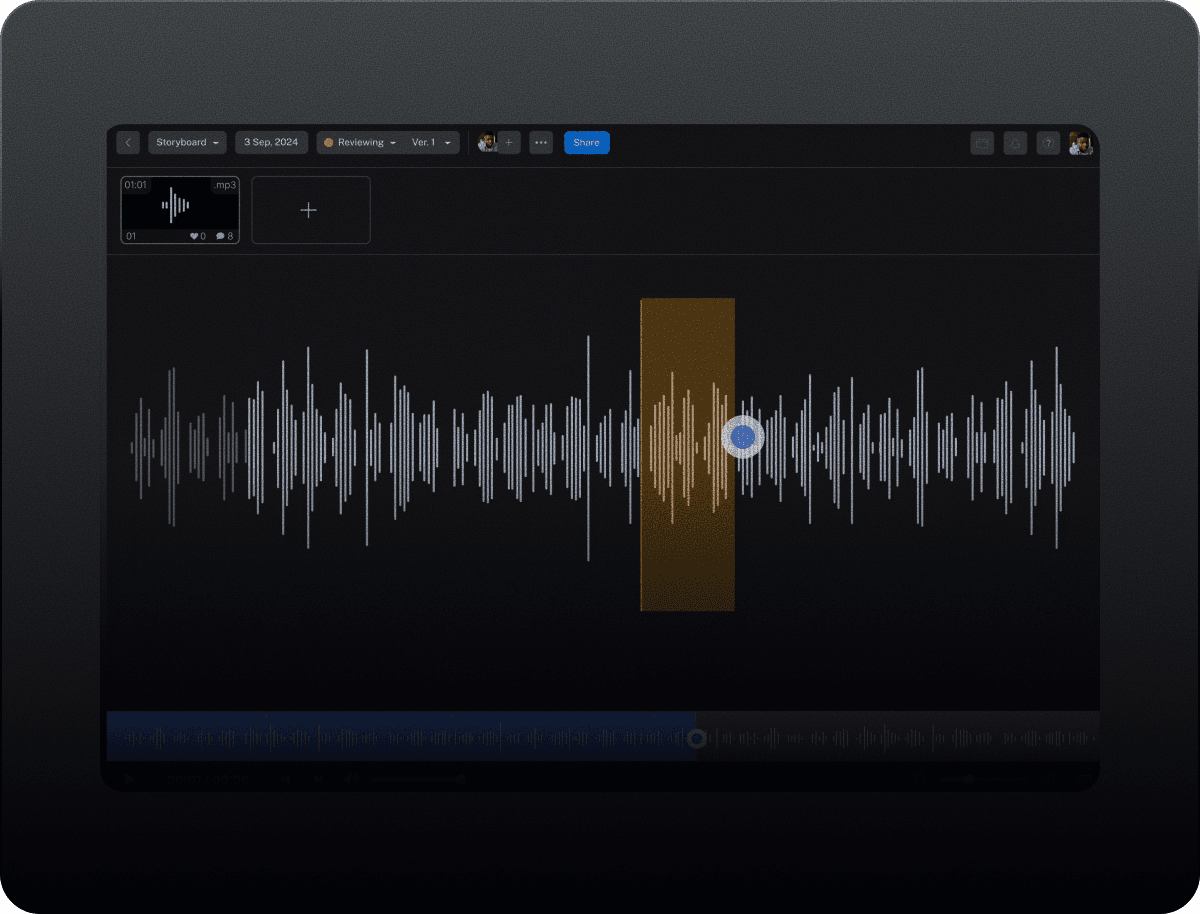Click the playhead handle on mini waveform scrubber
Viewport: 1200px width, 914px height.
(697, 739)
